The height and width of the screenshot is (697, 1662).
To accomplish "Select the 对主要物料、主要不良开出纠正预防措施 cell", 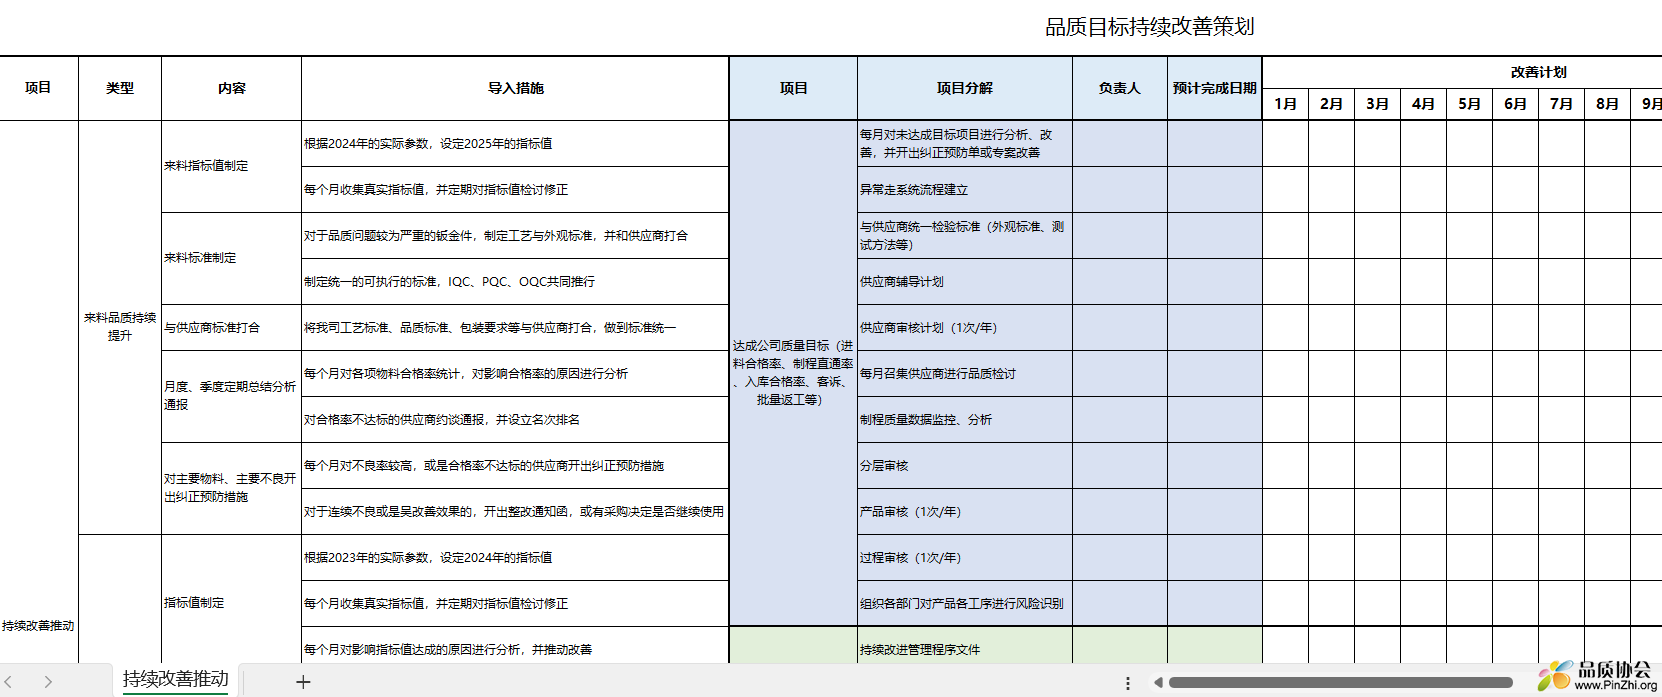I will [231, 488].
